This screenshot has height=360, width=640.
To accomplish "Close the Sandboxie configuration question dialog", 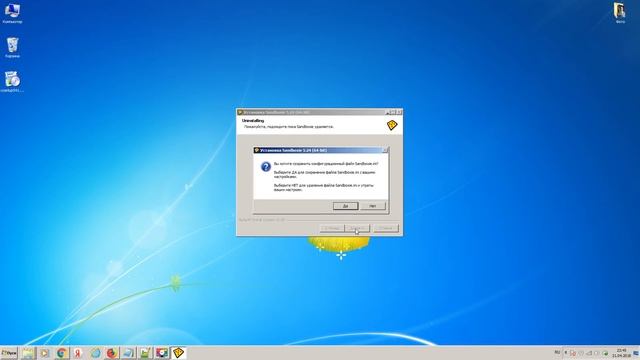I will (384, 150).
